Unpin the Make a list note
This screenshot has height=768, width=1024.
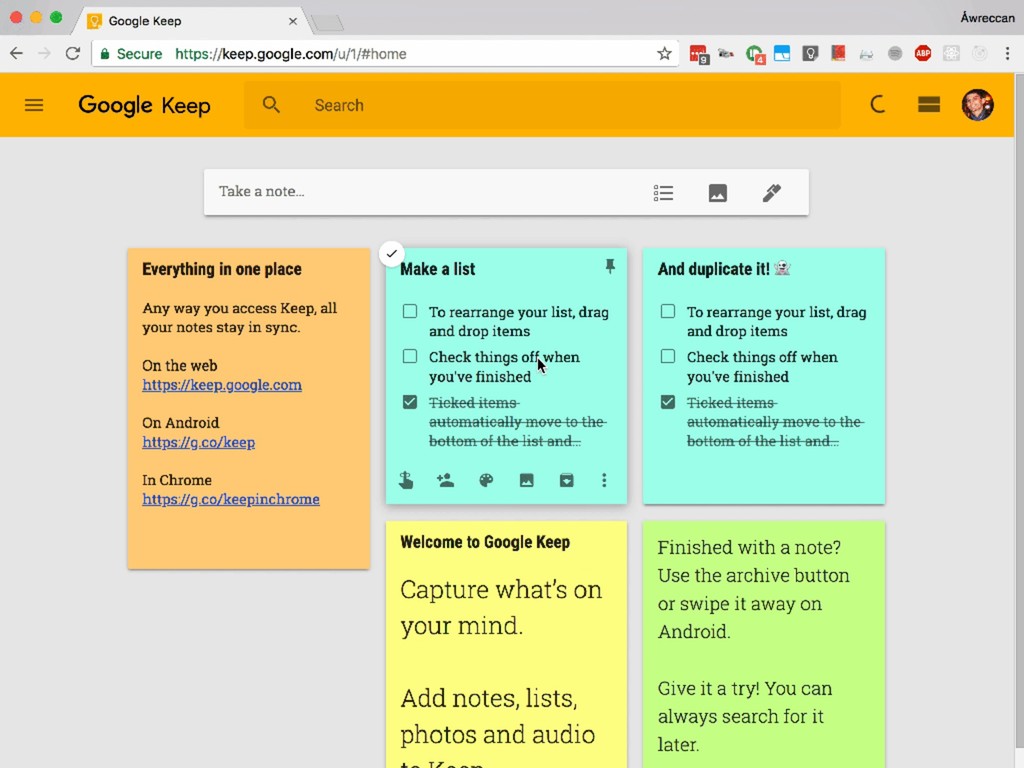coord(609,266)
